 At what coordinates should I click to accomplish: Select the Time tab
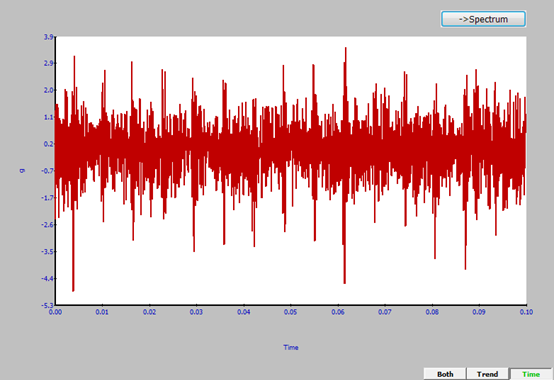531,374
